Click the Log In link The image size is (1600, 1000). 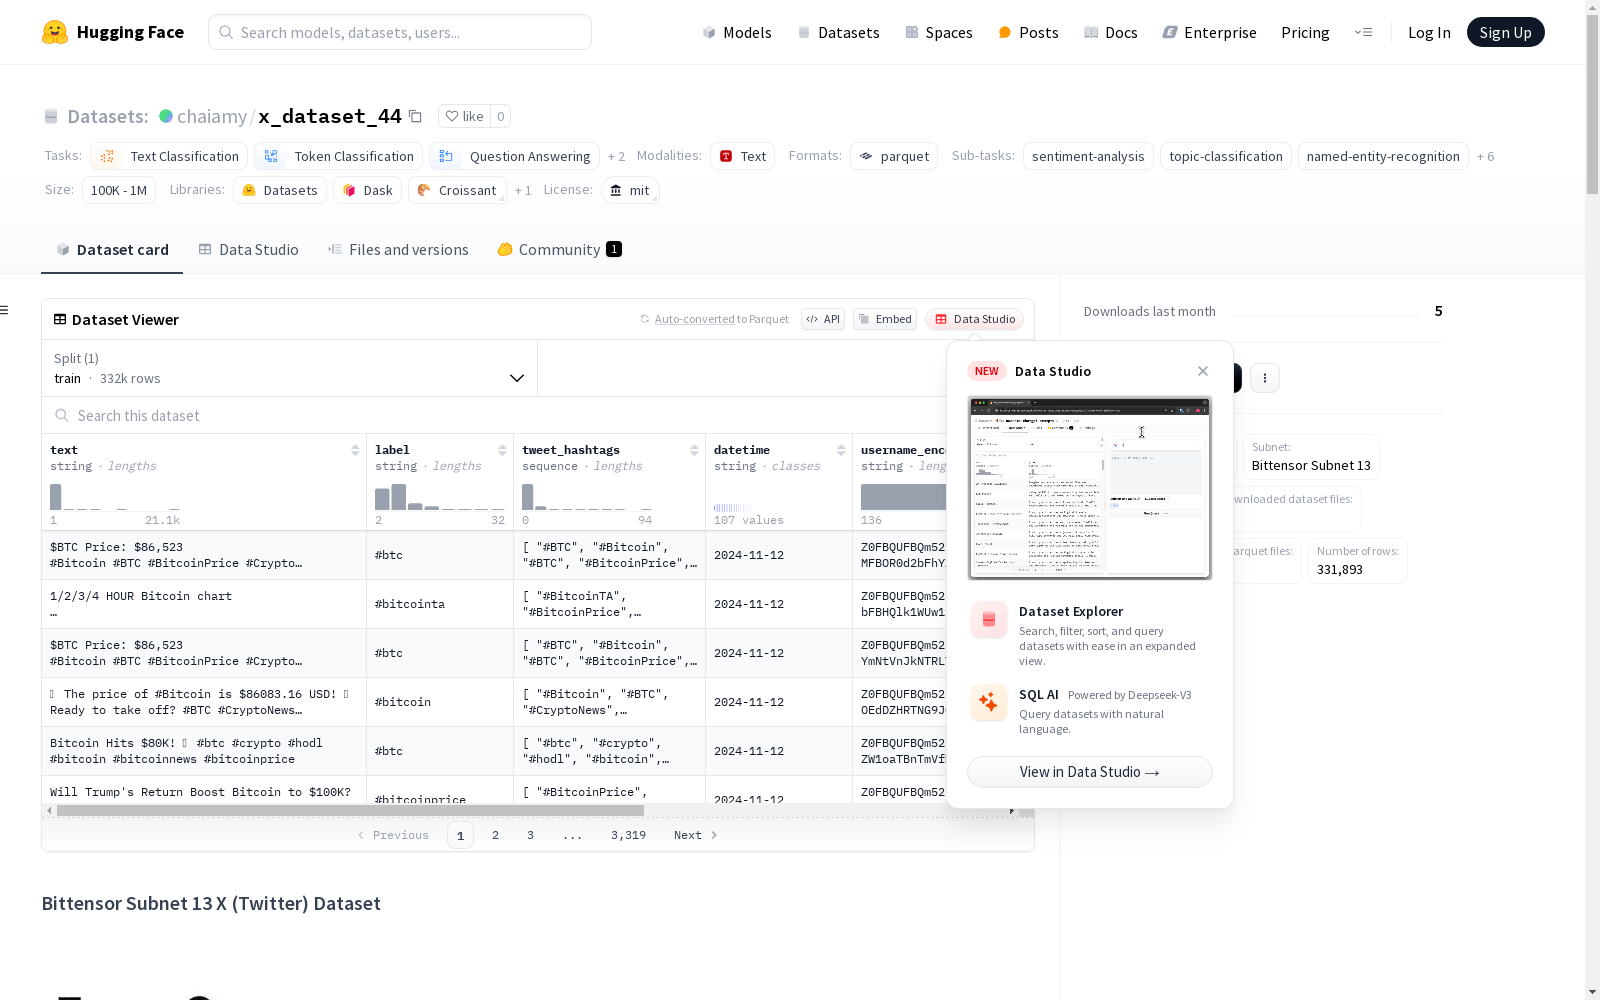pyautogui.click(x=1429, y=32)
